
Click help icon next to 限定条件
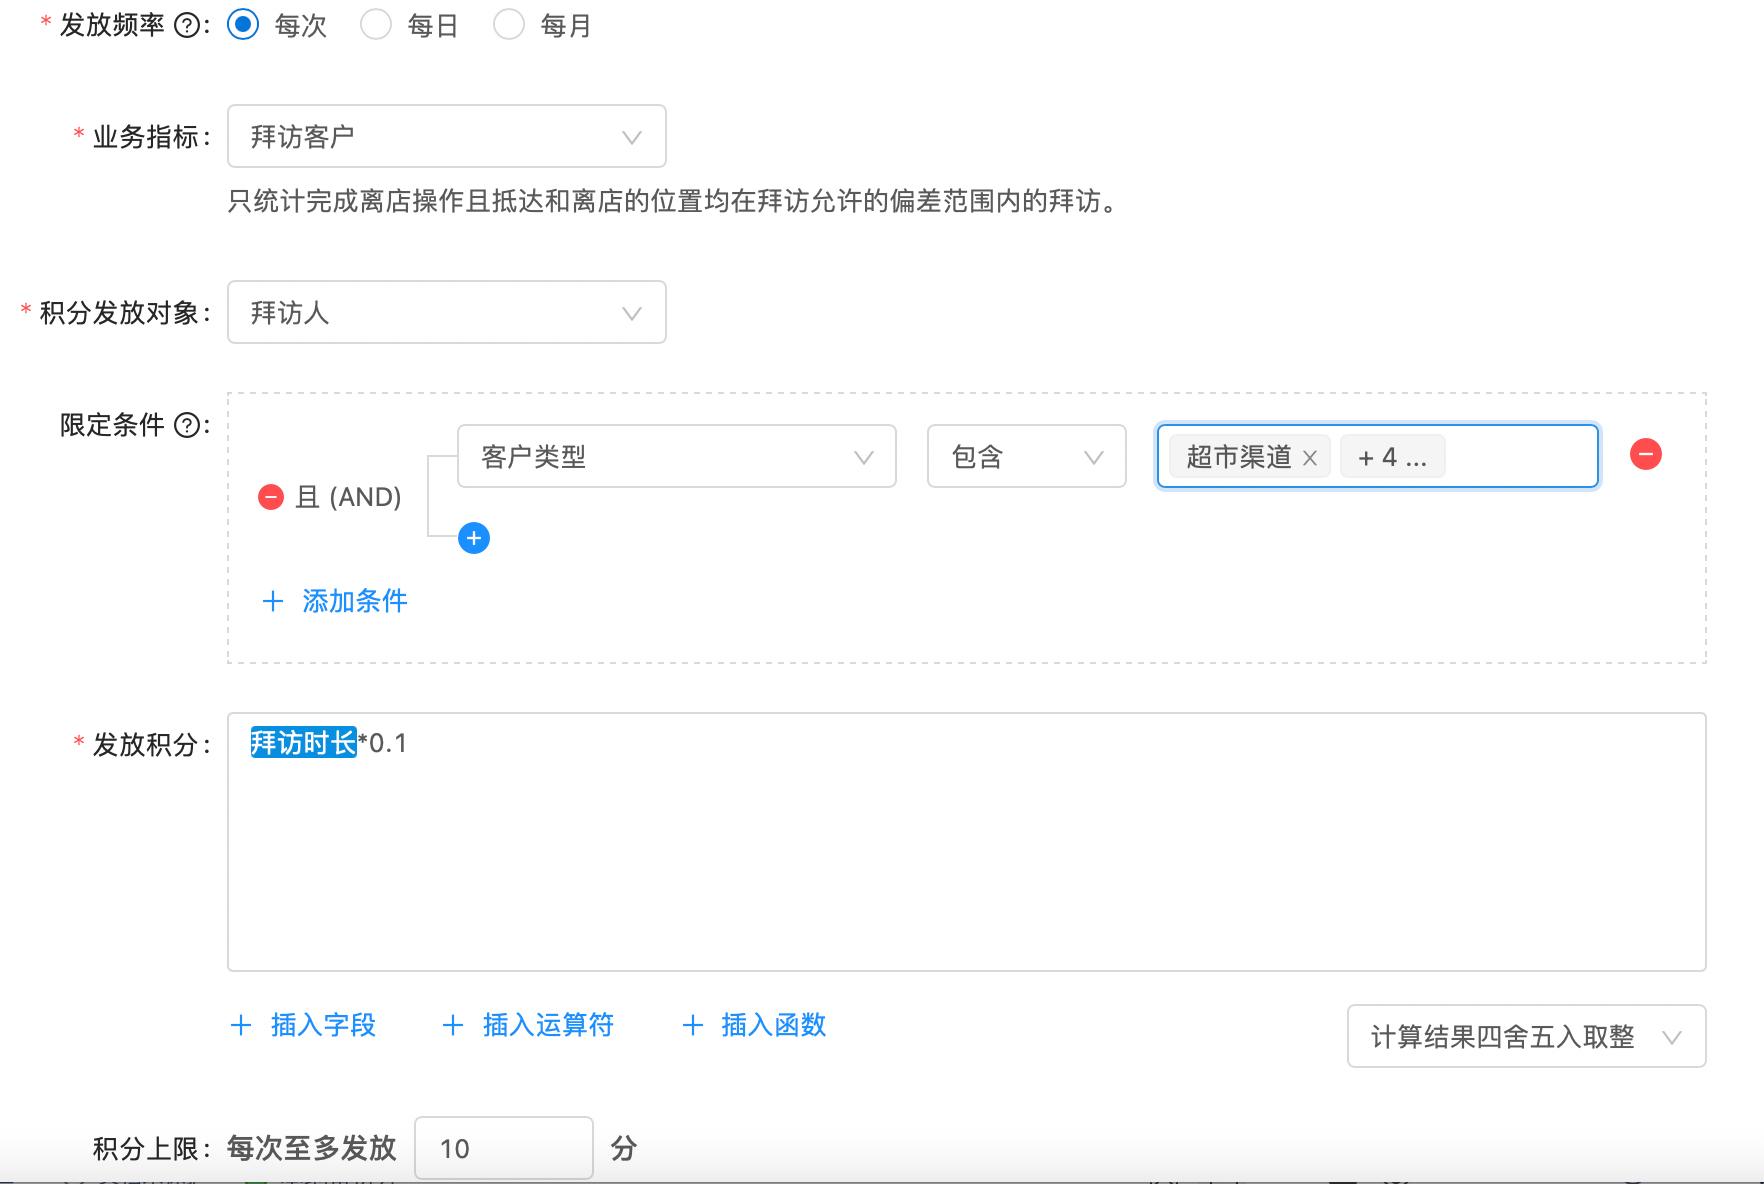(187, 426)
